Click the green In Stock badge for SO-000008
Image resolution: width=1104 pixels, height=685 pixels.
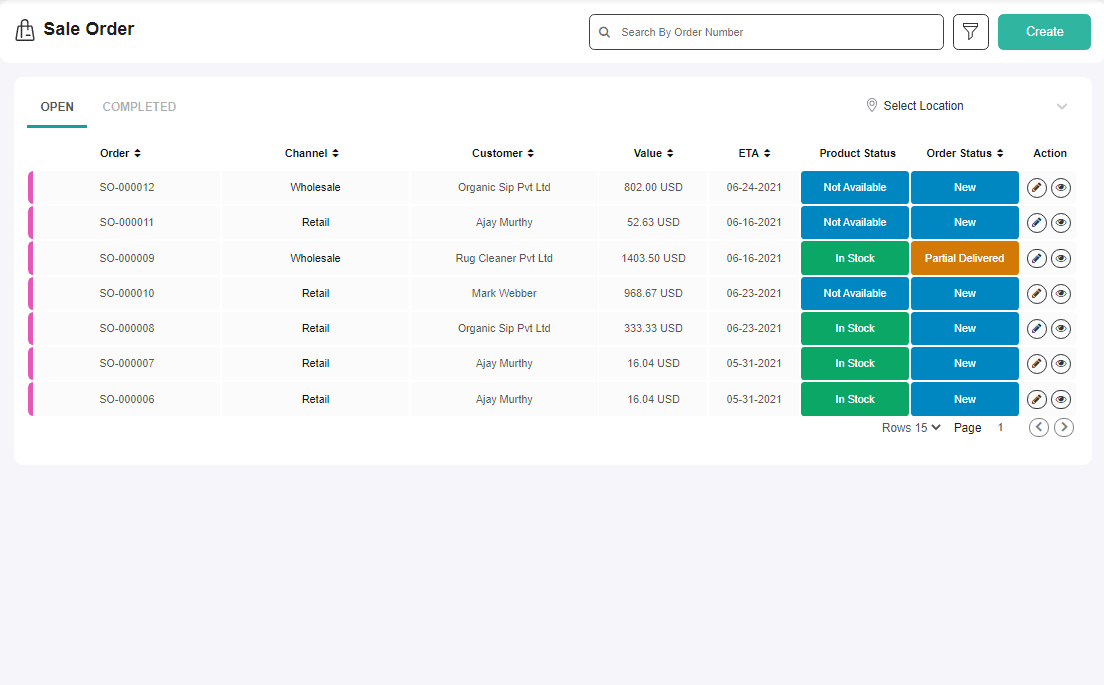(x=855, y=329)
